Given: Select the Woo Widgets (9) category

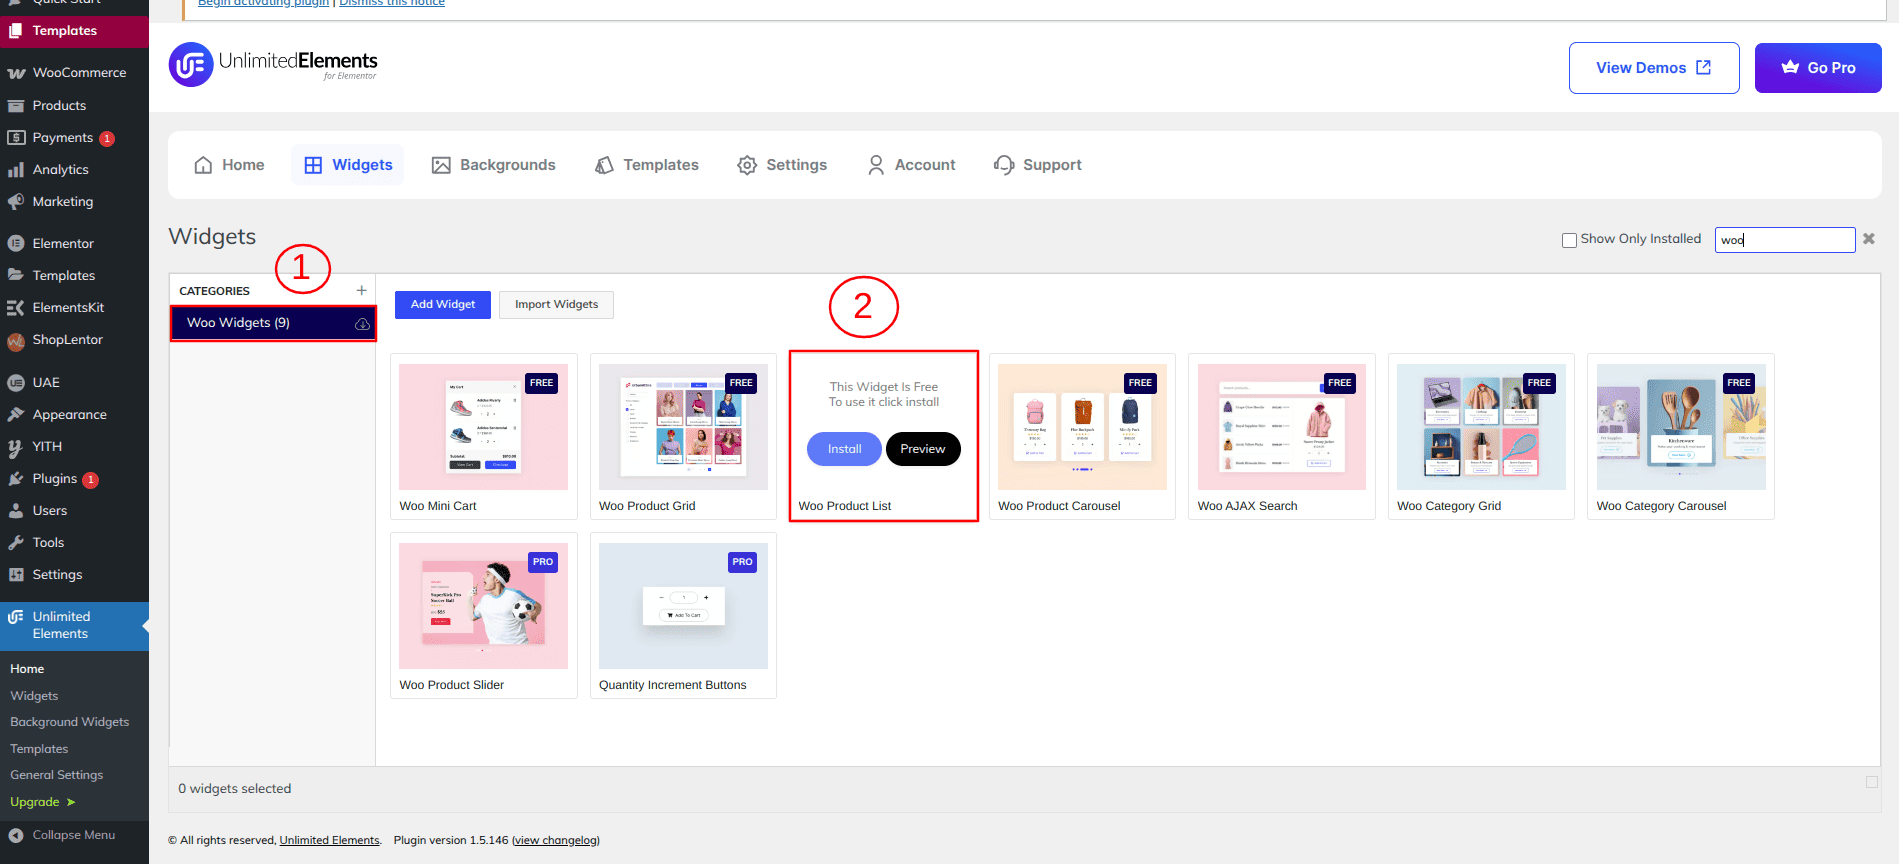Looking at the screenshot, I should pyautogui.click(x=273, y=323).
